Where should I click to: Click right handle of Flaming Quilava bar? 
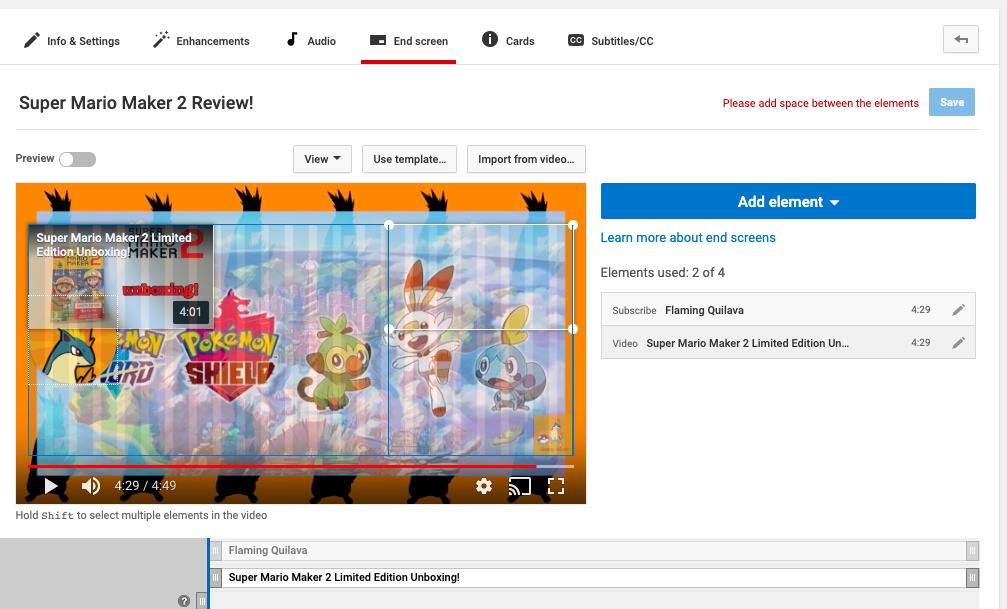coord(972,550)
